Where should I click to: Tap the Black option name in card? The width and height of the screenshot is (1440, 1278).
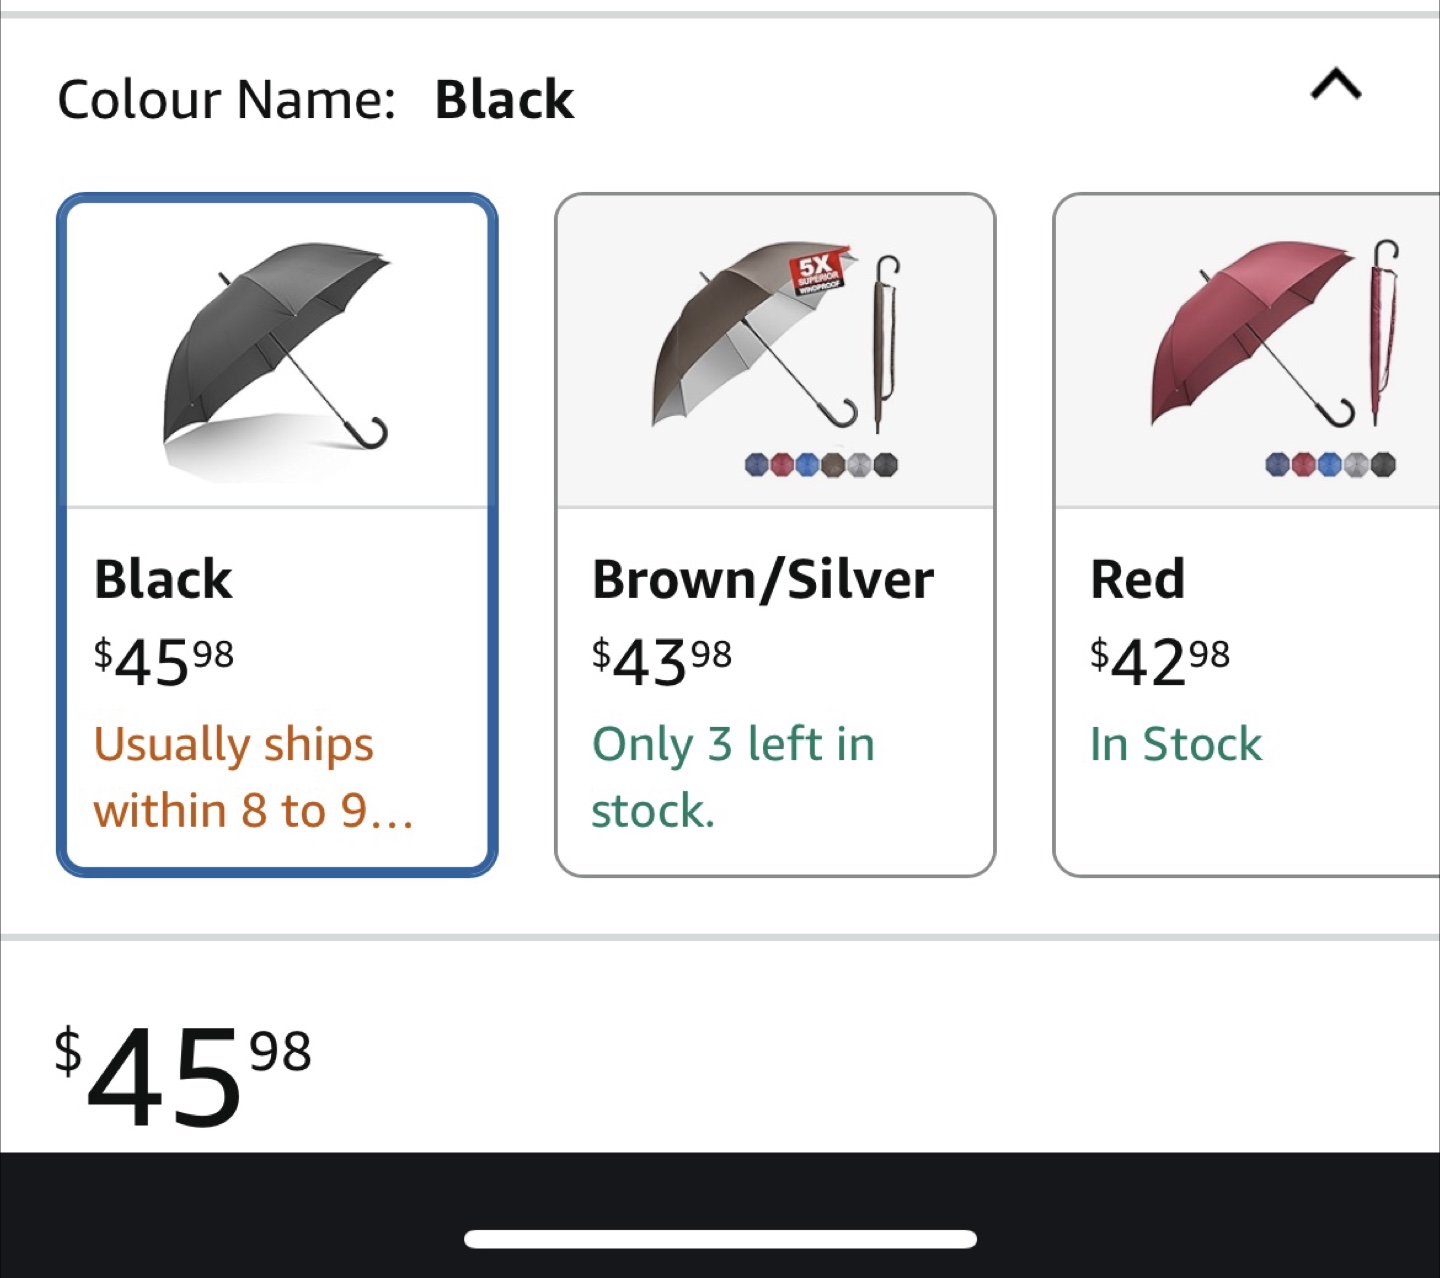click(x=163, y=579)
